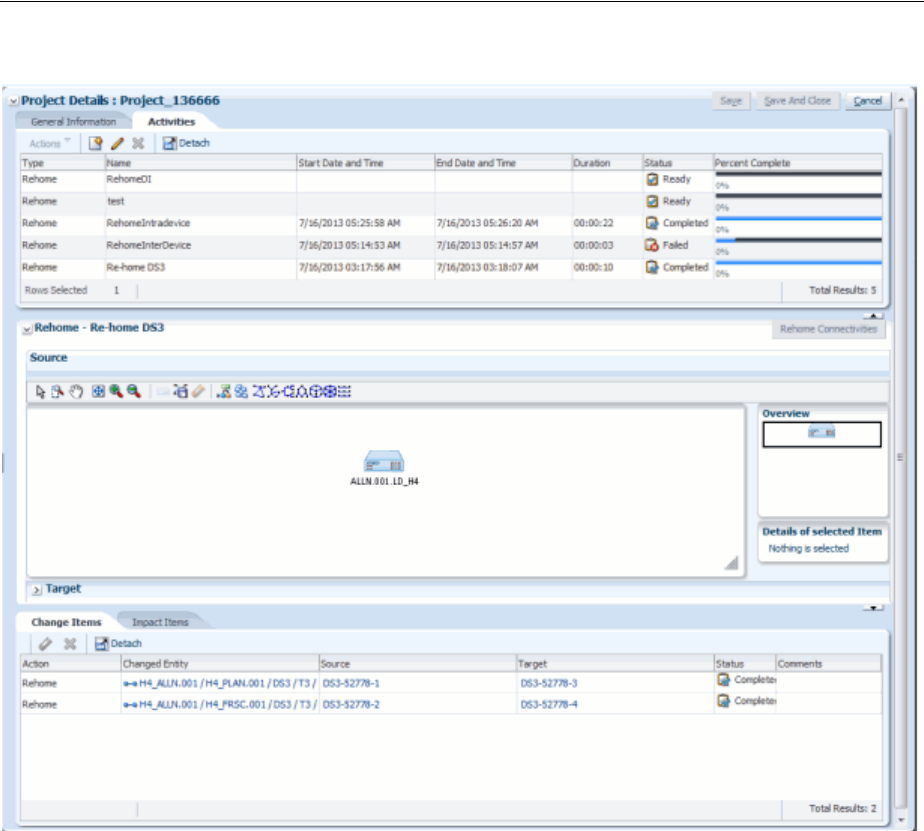Click the Completed status icon for RehomeIntradevice

click(652, 223)
